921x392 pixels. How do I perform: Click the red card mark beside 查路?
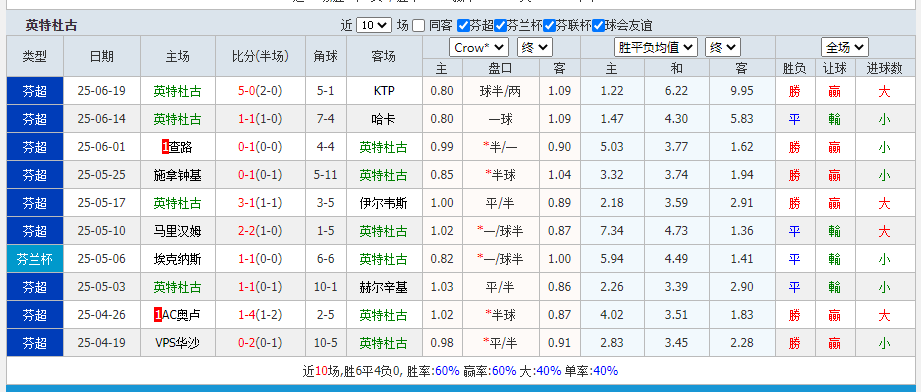pos(165,147)
